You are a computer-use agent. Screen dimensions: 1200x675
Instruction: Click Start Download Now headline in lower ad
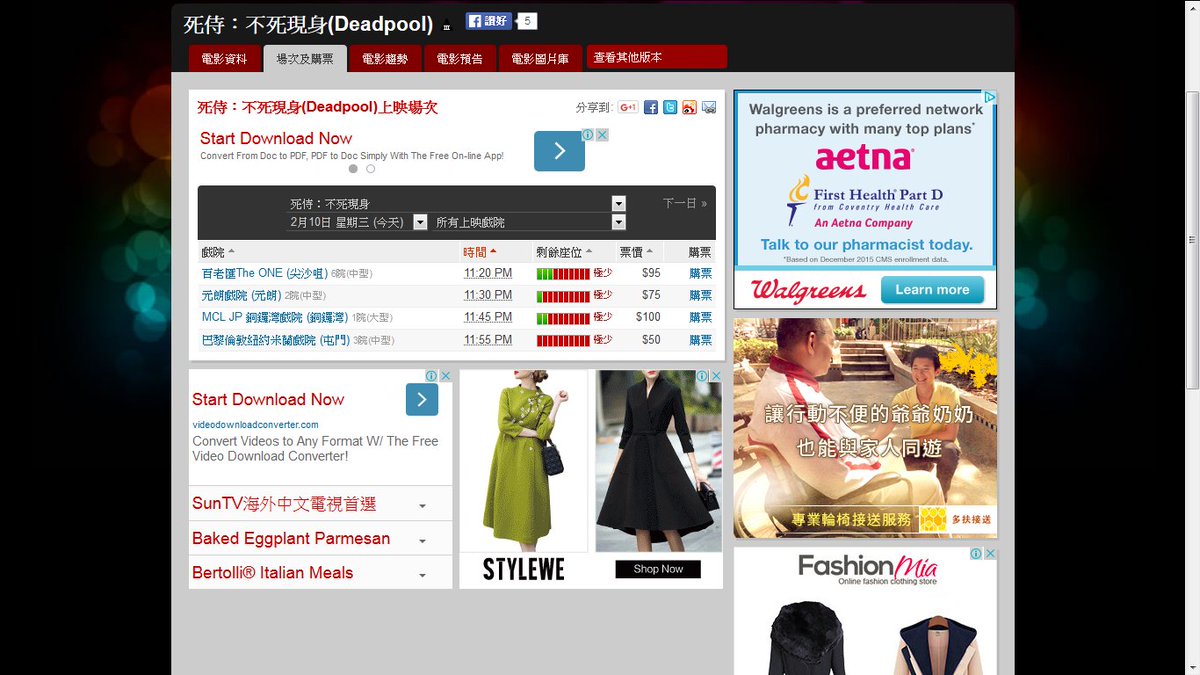point(268,399)
